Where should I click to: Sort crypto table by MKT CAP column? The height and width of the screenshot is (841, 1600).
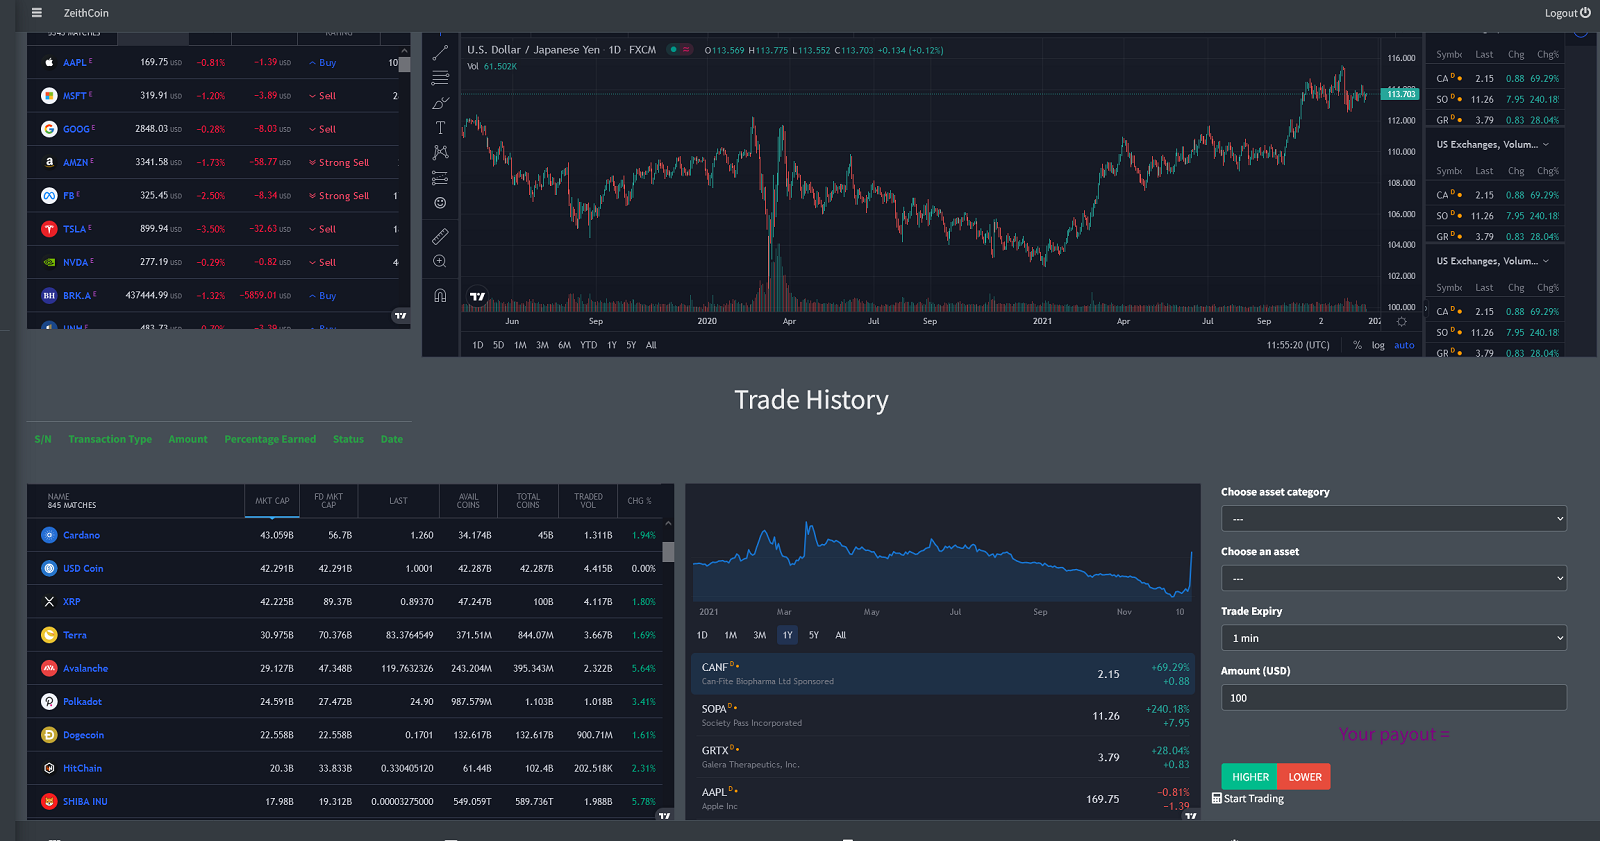pyautogui.click(x=272, y=501)
